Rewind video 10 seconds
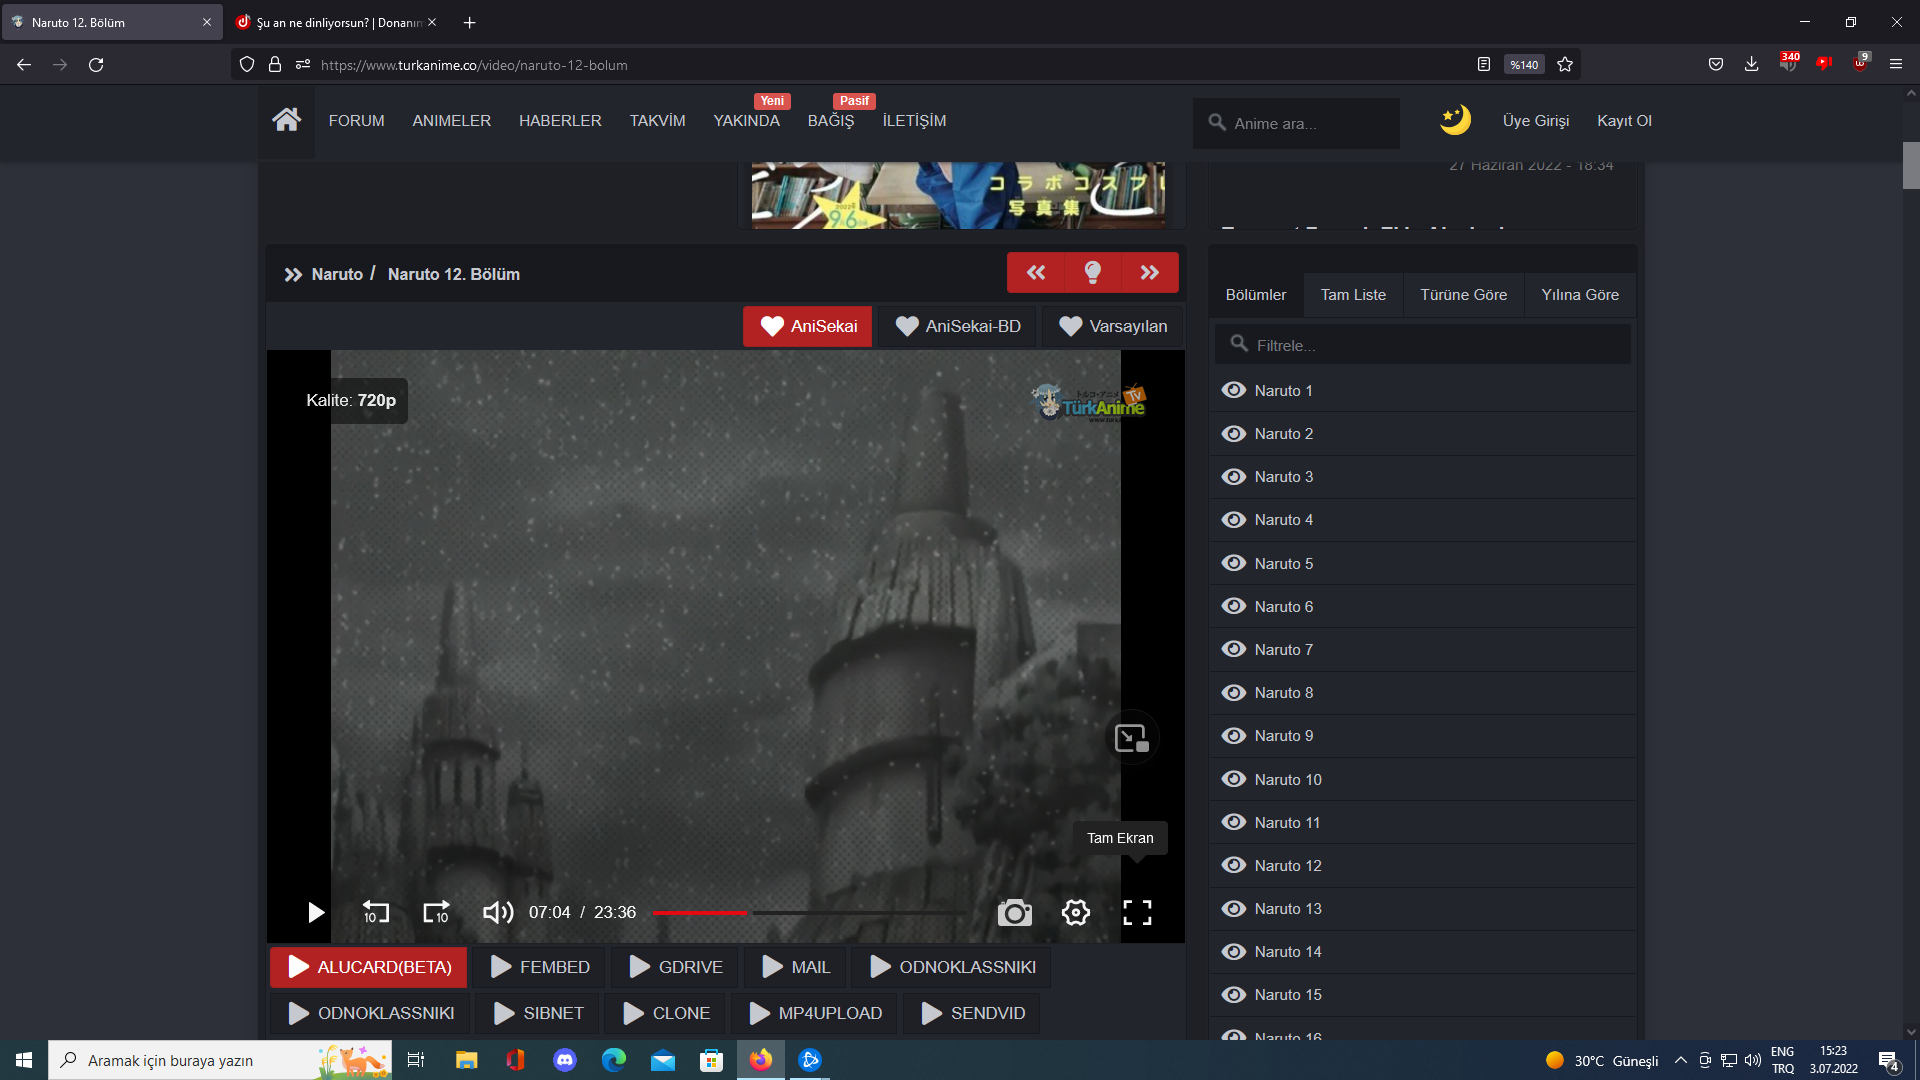Viewport: 1920px width, 1080px height. click(375, 912)
